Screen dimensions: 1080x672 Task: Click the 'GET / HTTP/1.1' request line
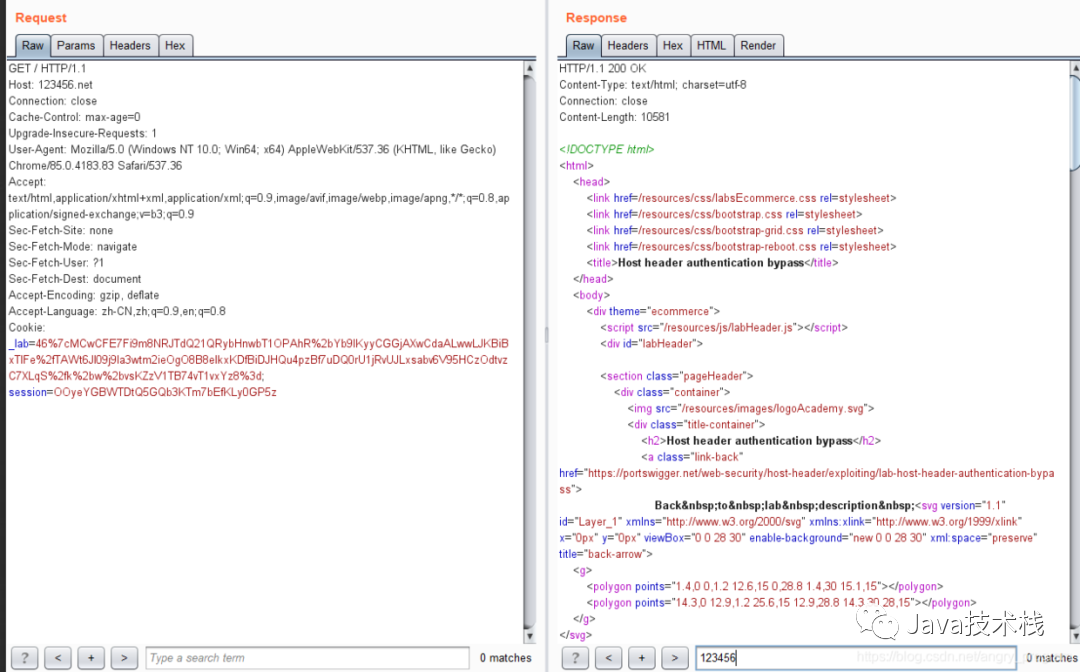47,68
